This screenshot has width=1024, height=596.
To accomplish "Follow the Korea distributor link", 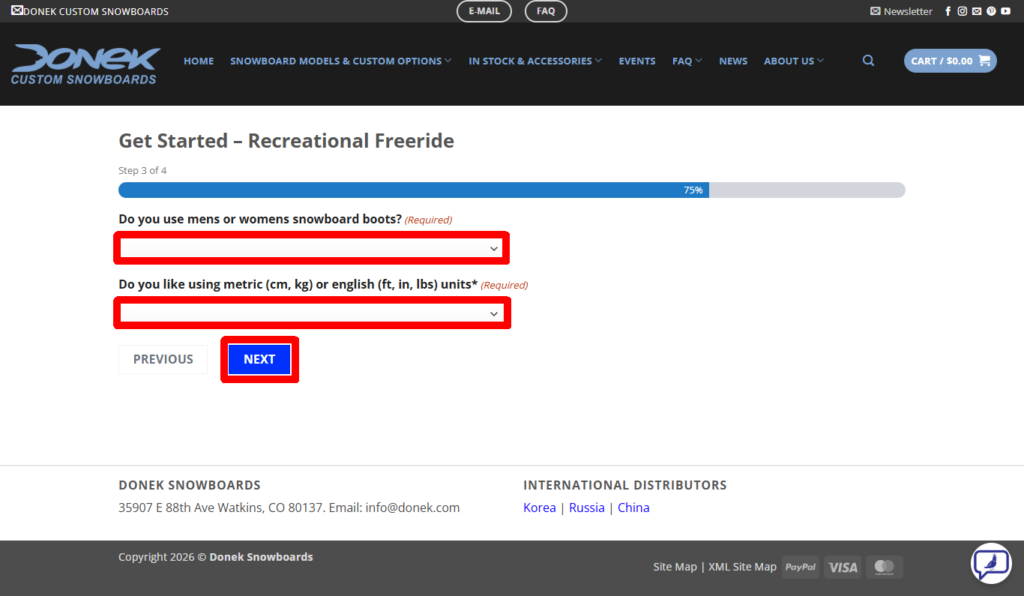I will pos(539,508).
